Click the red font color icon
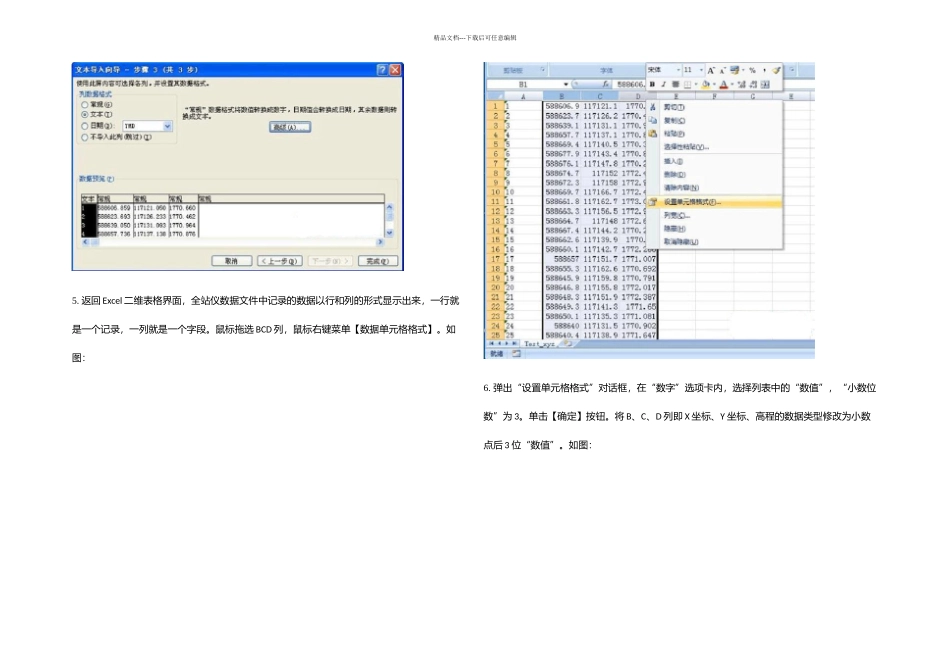This screenshot has height=672, width=950. (x=722, y=84)
